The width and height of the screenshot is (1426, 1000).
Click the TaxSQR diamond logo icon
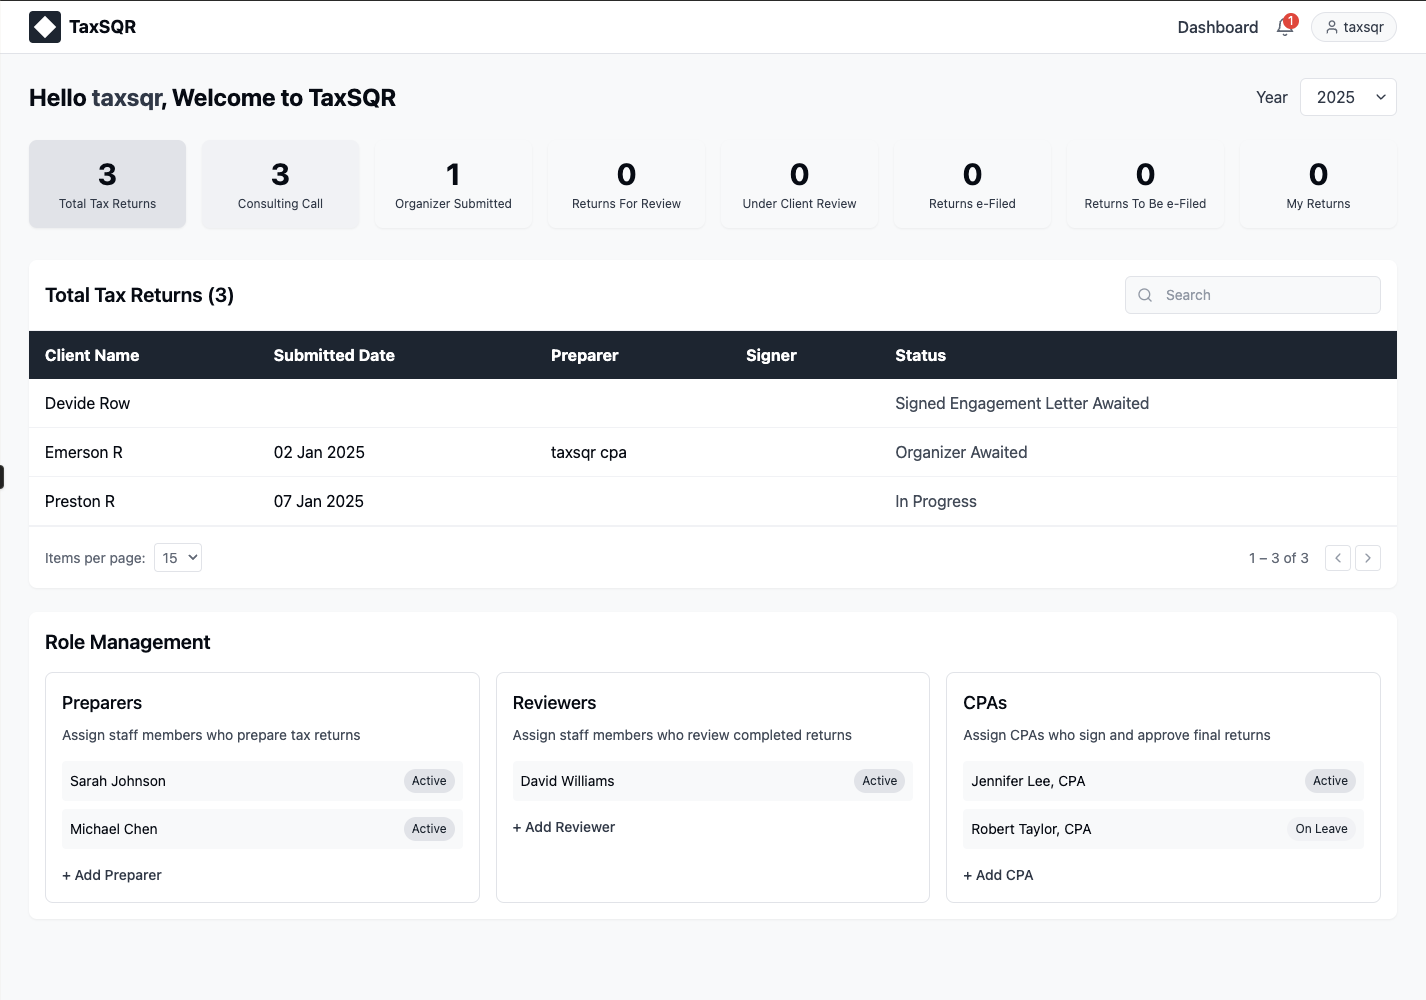pos(45,27)
